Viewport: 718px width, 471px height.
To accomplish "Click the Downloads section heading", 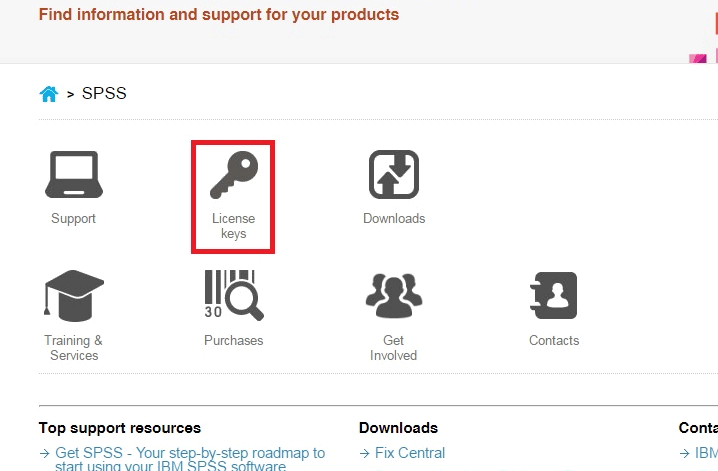I will [x=398, y=428].
